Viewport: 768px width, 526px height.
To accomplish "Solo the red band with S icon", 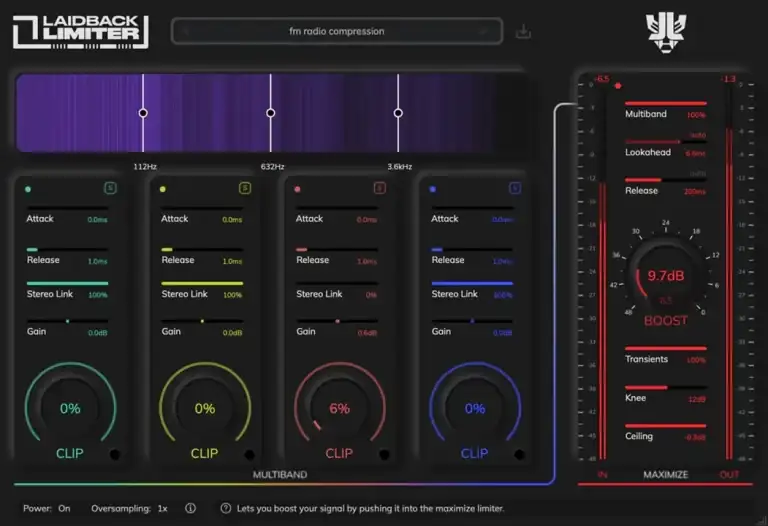I will tap(380, 188).
